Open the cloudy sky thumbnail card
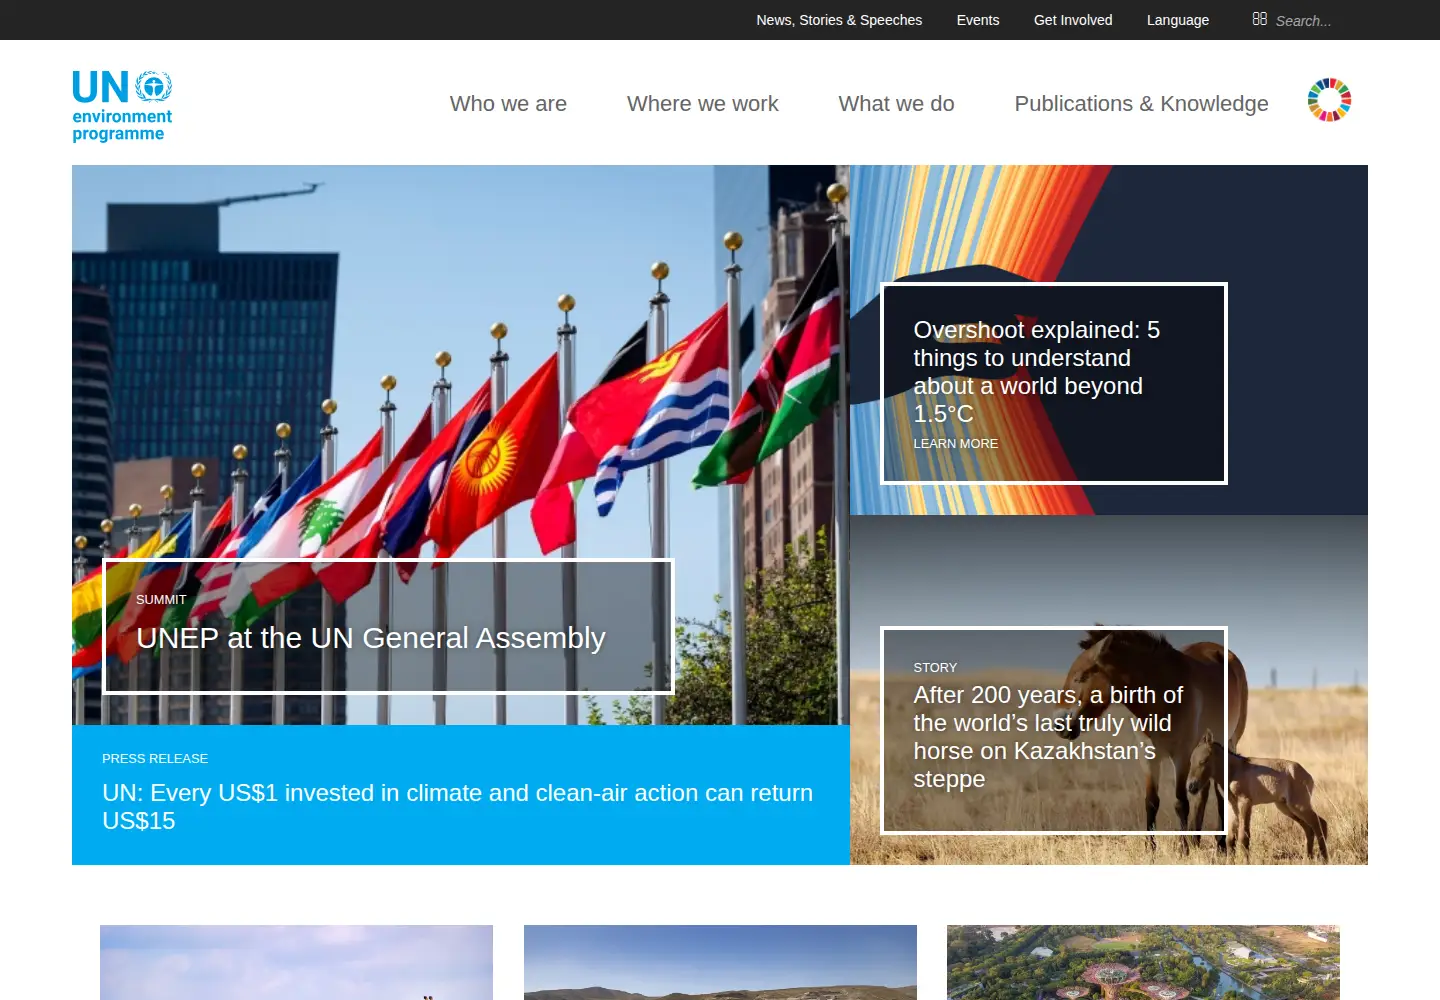The image size is (1440, 1000). 296,962
